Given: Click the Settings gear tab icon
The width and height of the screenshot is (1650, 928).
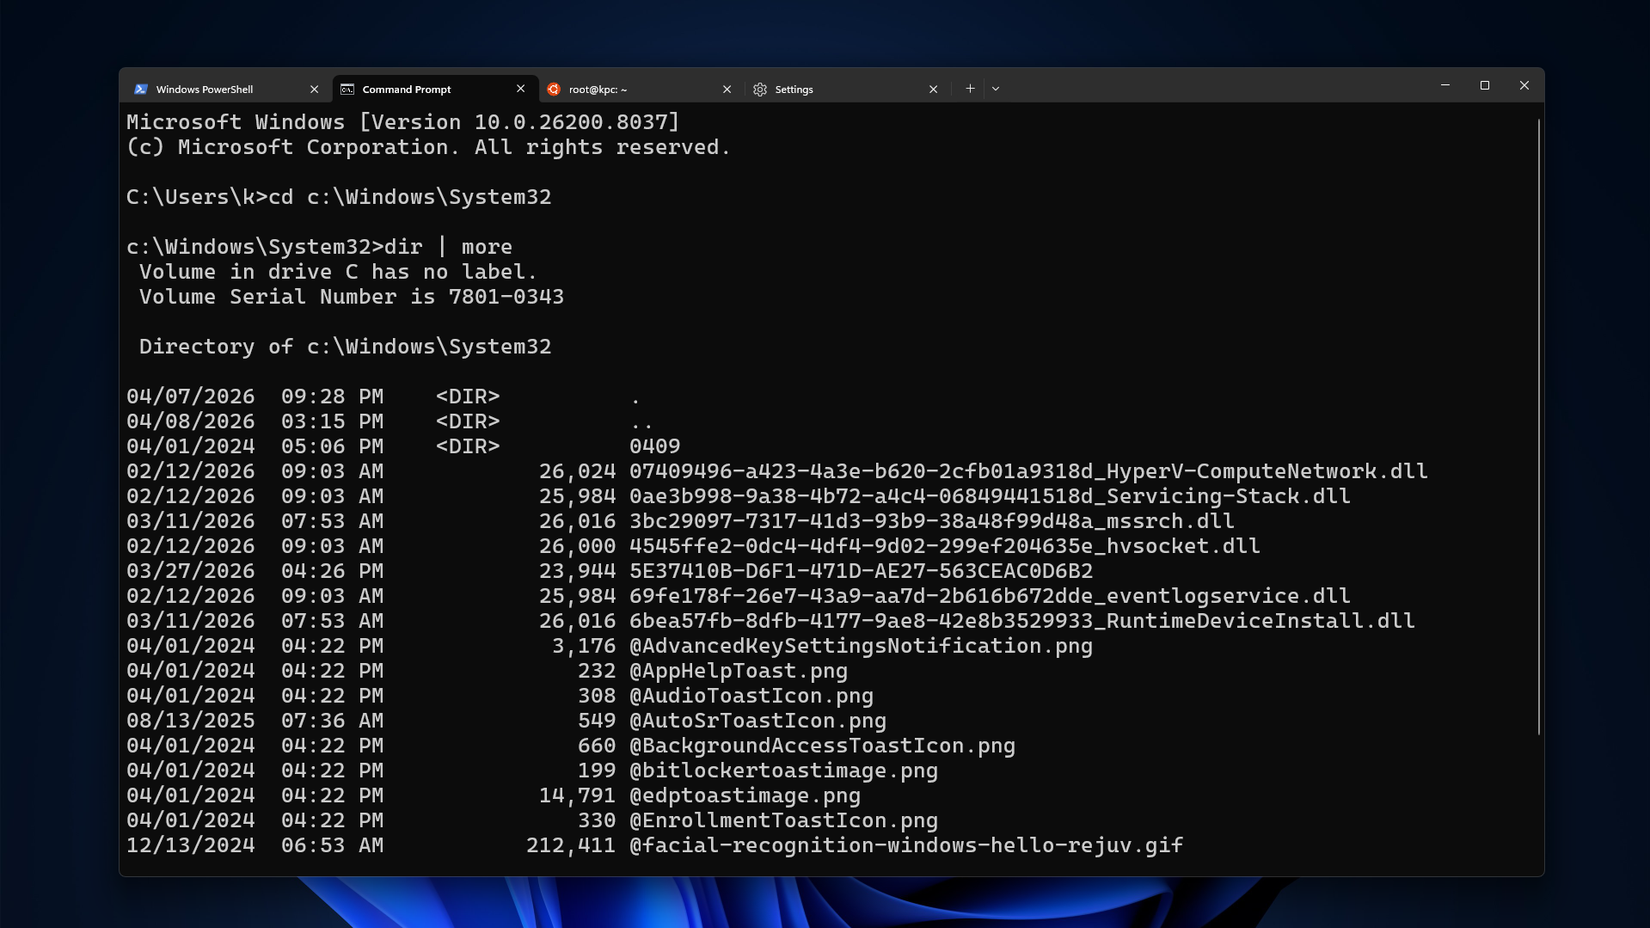Looking at the screenshot, I should tap(760, 89).
